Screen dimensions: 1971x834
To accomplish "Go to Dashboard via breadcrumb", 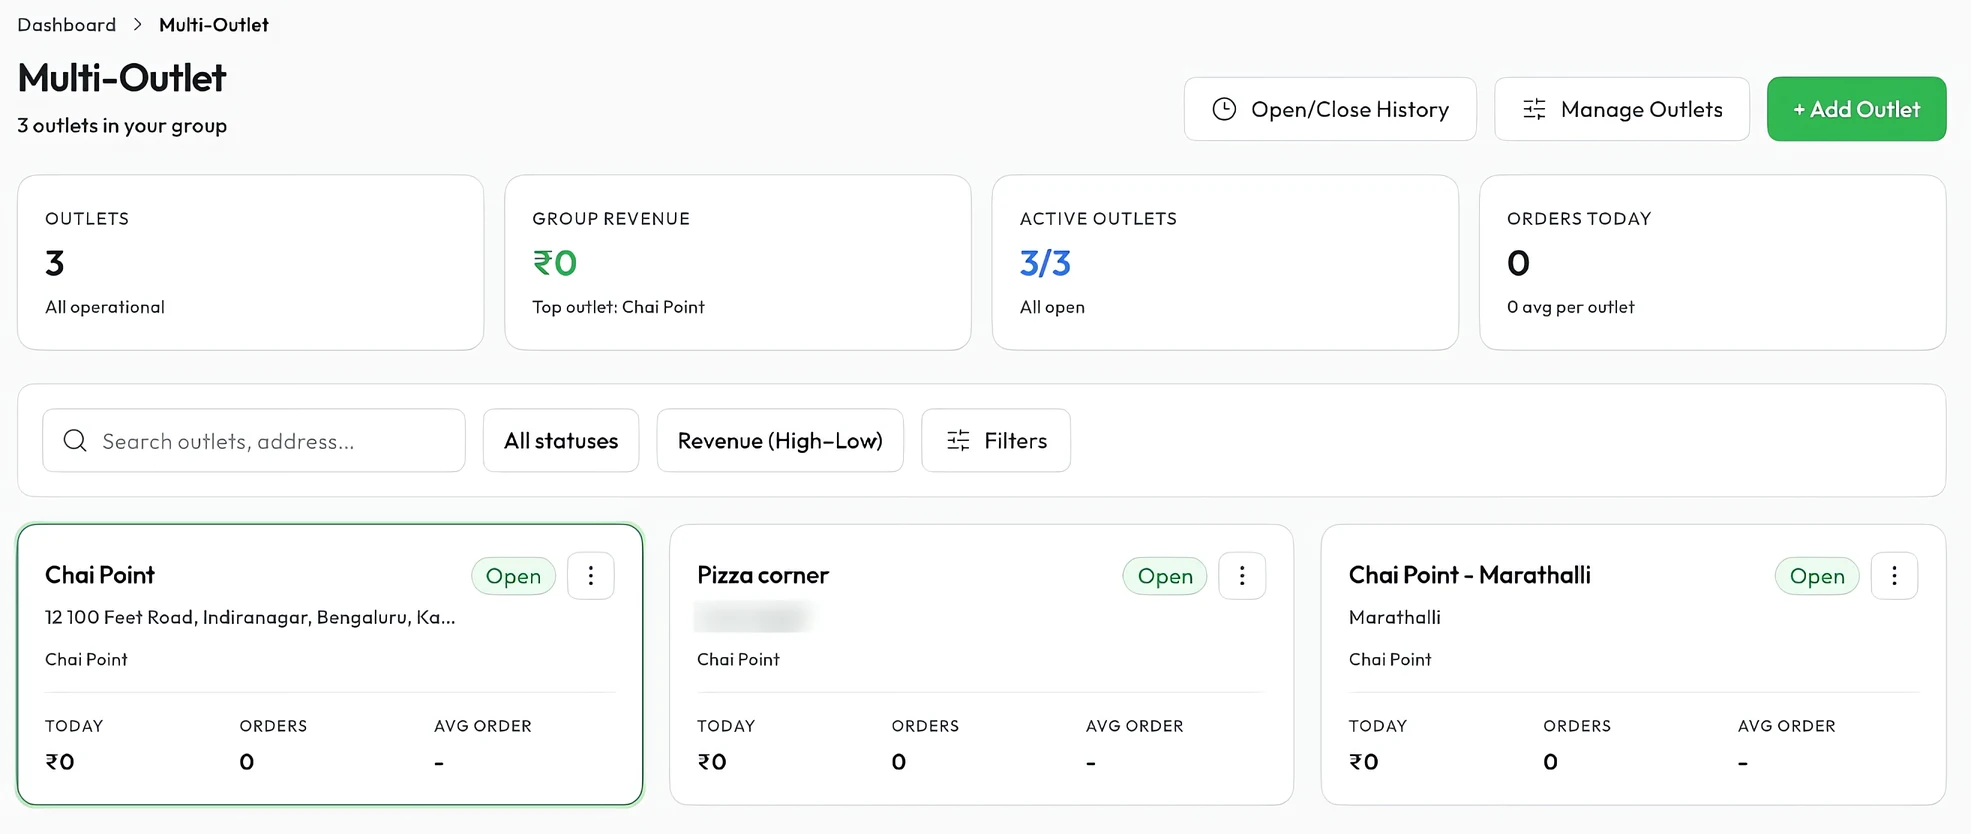I will (x=67, y=25).
